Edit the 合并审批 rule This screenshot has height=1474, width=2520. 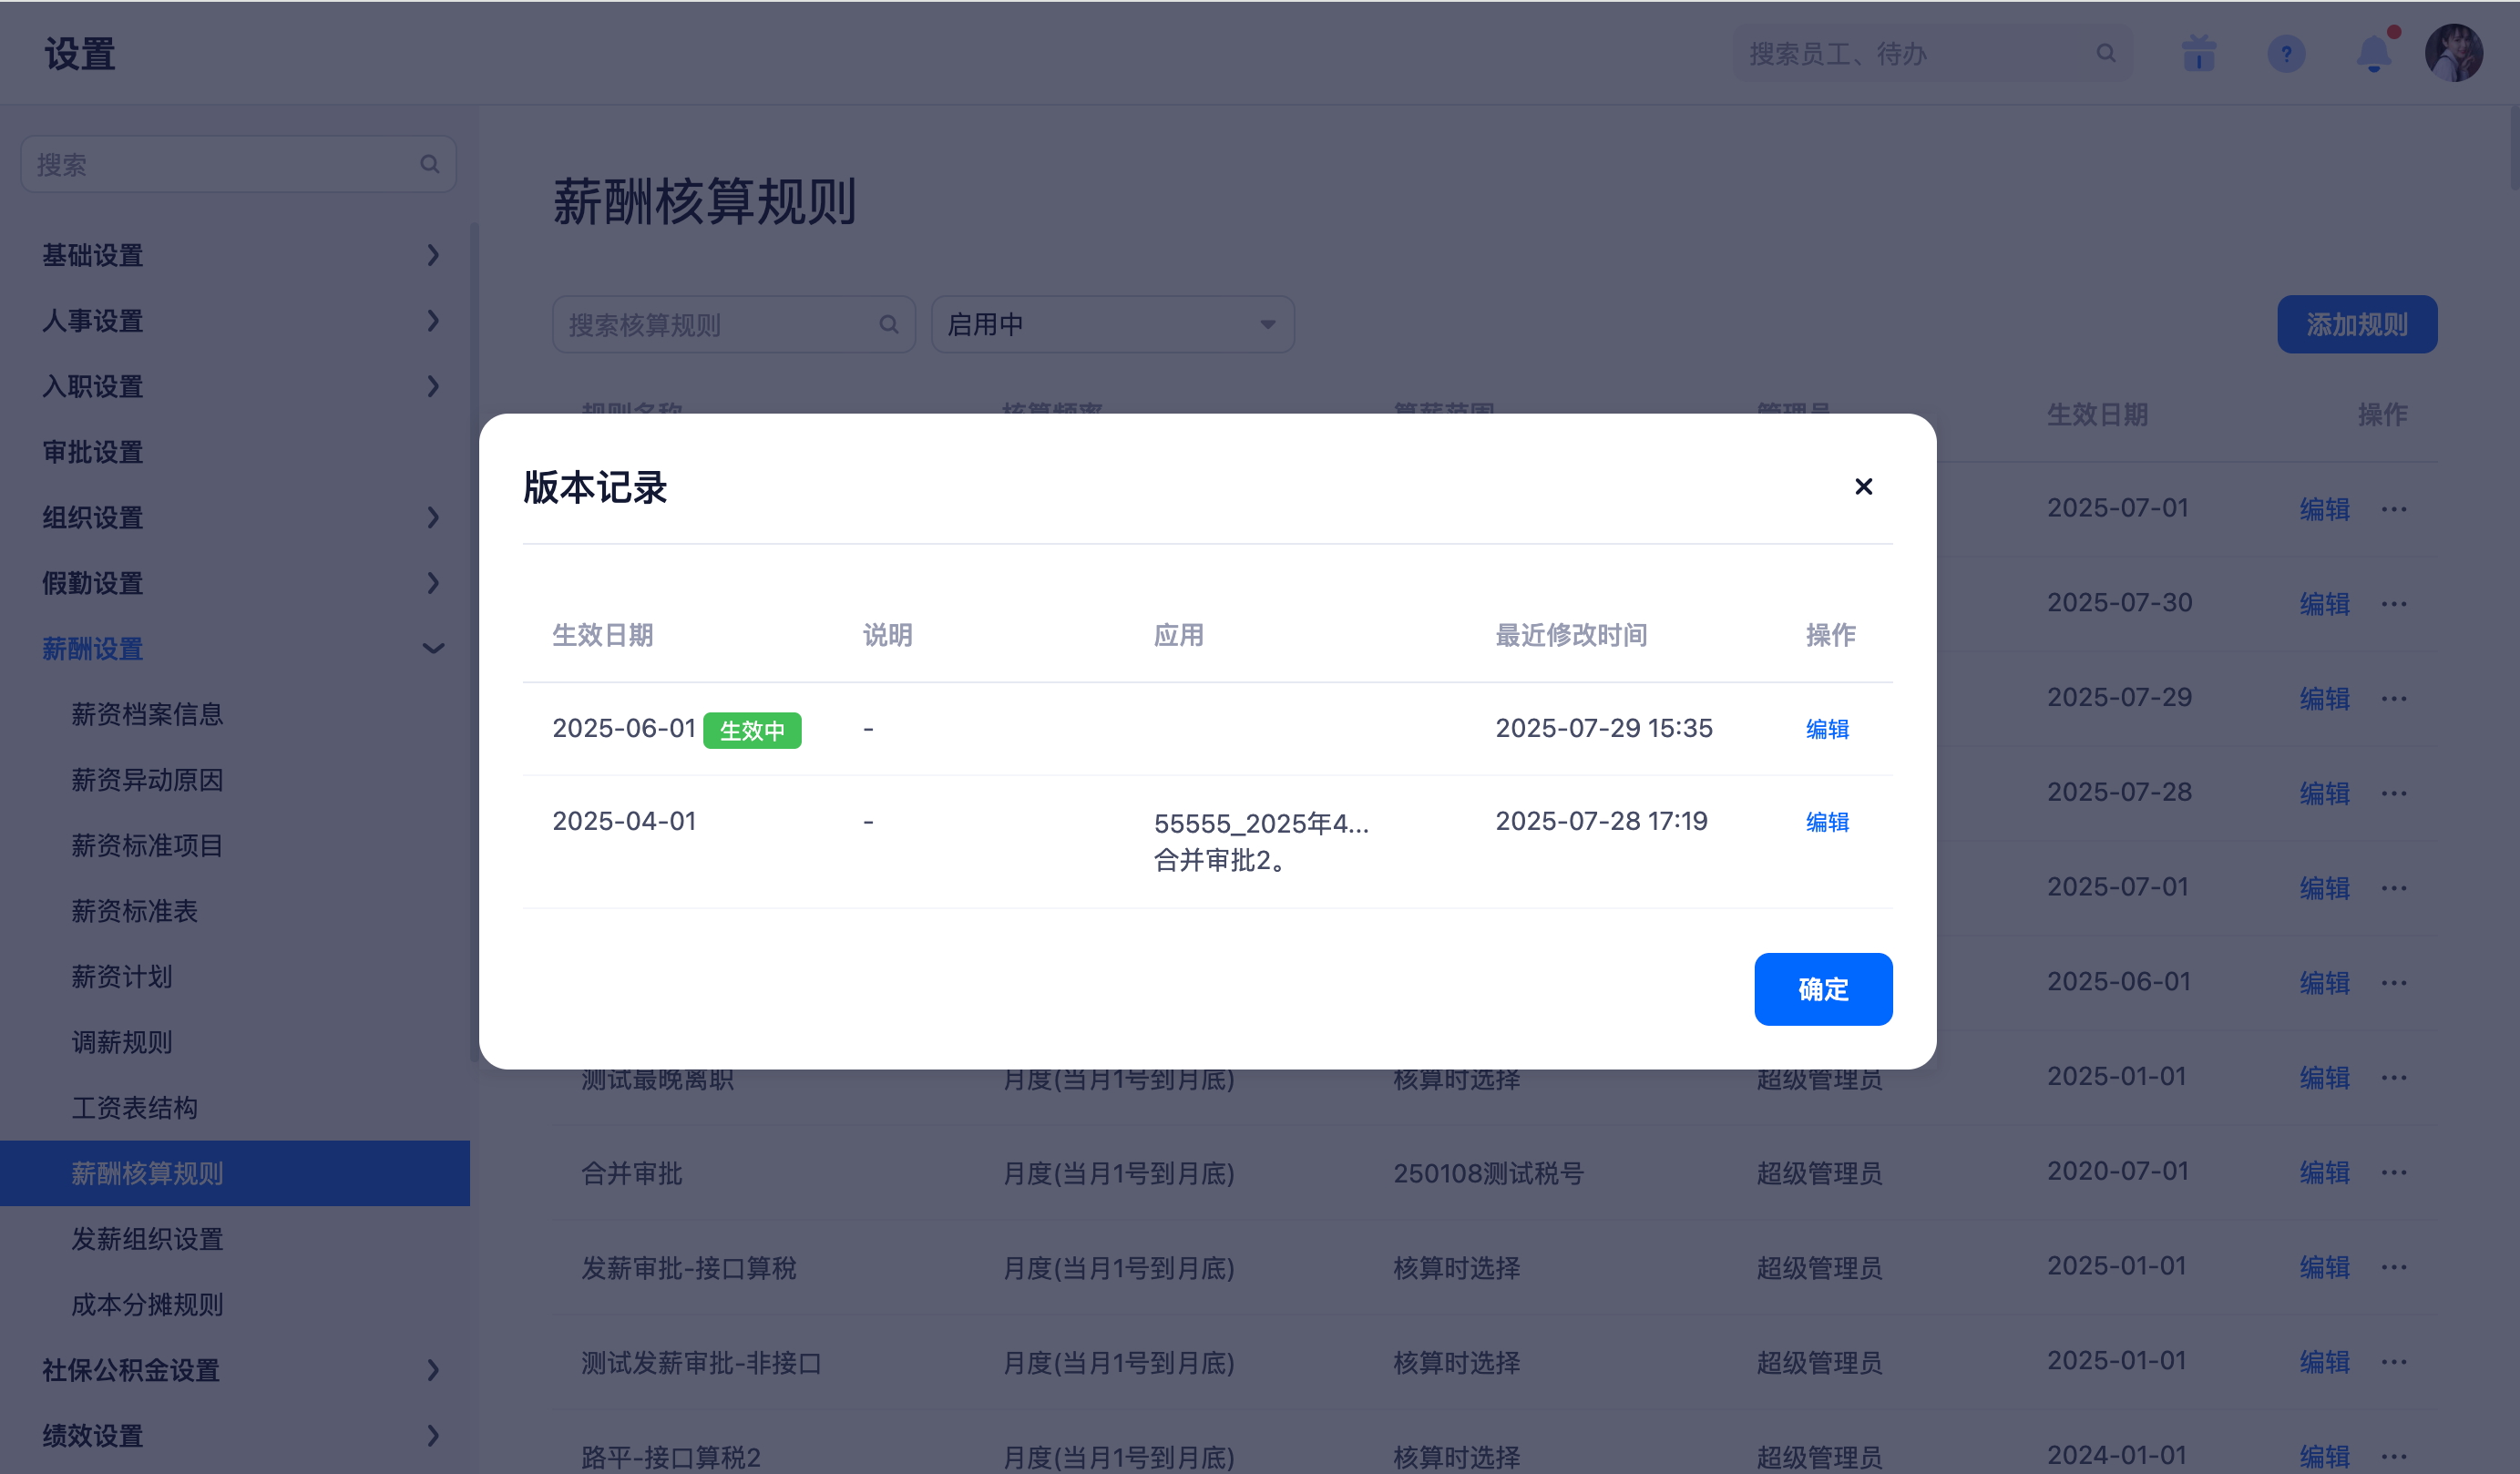[2324, 1172]
